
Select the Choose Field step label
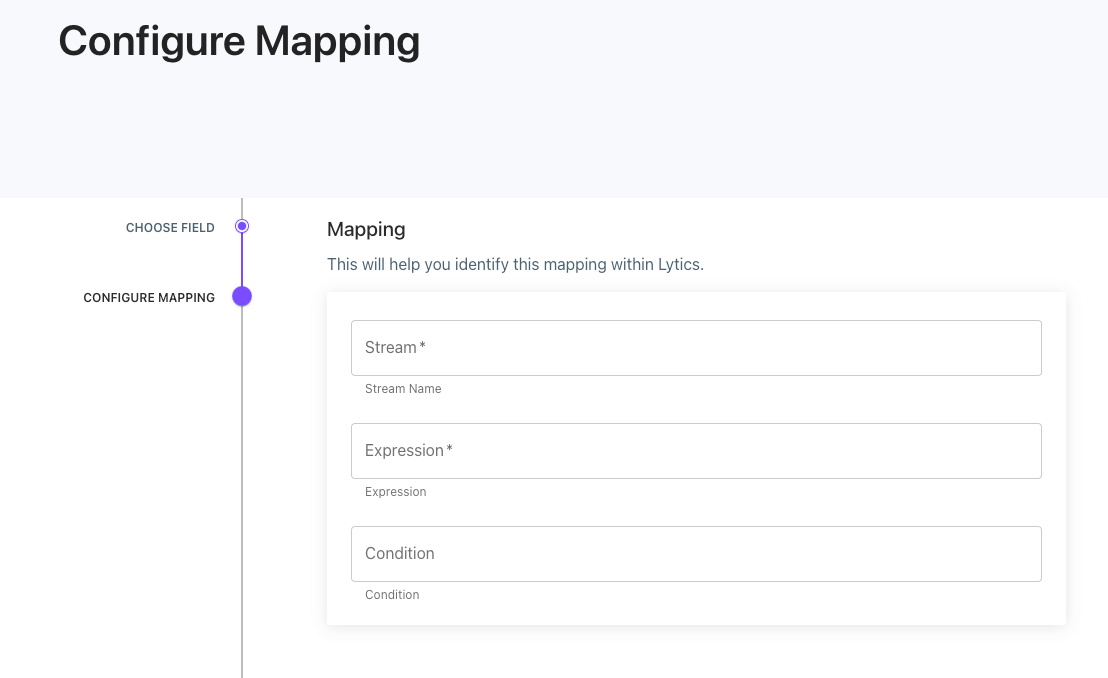[170, 227]
